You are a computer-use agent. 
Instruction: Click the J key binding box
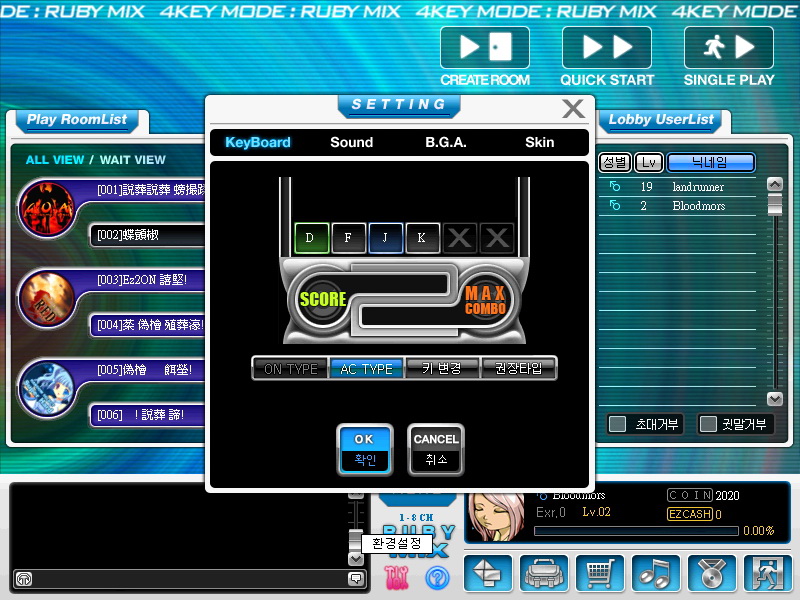click(385, 238)
